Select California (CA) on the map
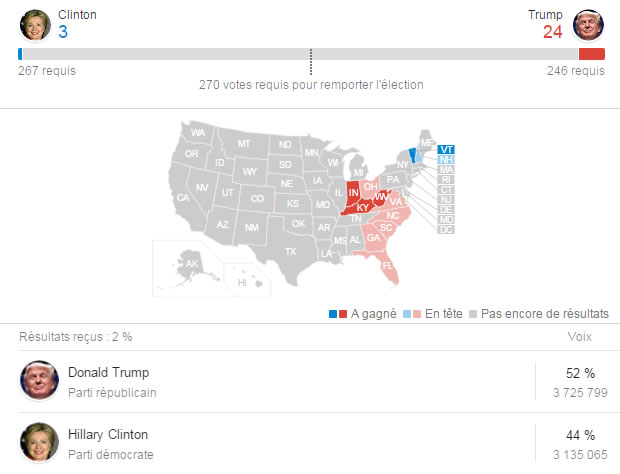This screenshot has width=620, height=474. pos(183,197)
